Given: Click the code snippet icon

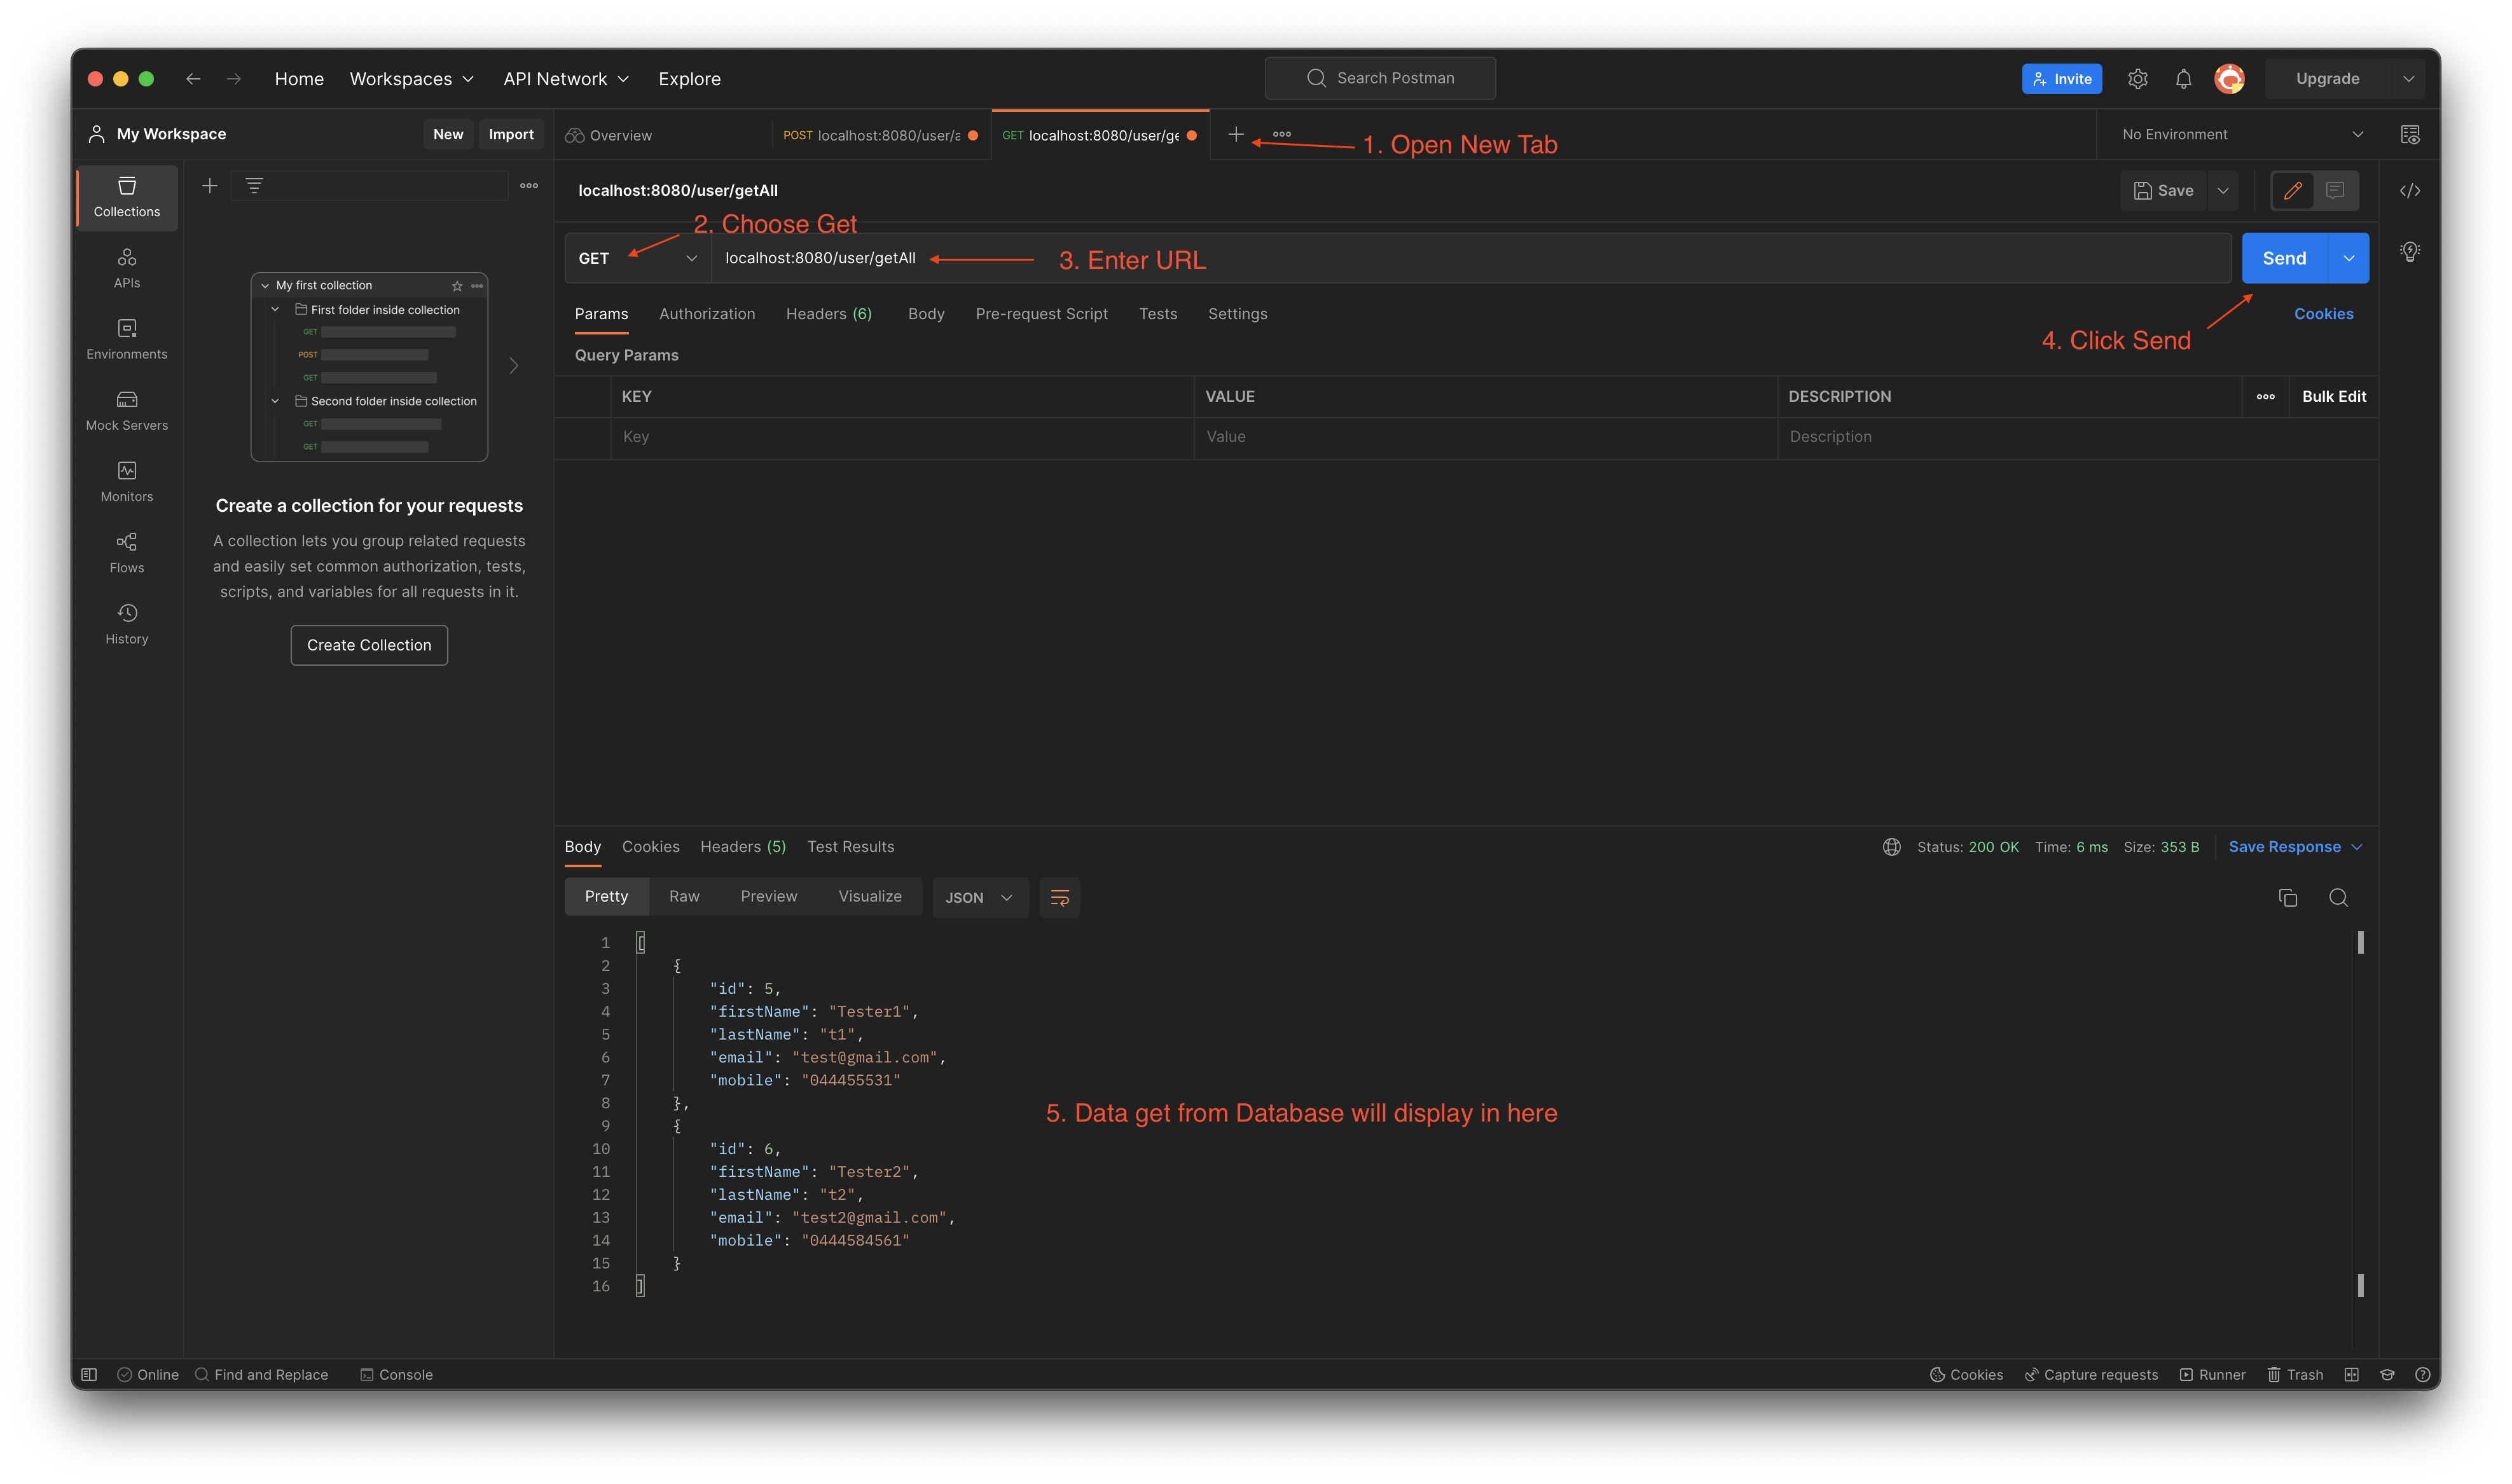Looking at the screenshot, I should click(x=2409, y=191).
